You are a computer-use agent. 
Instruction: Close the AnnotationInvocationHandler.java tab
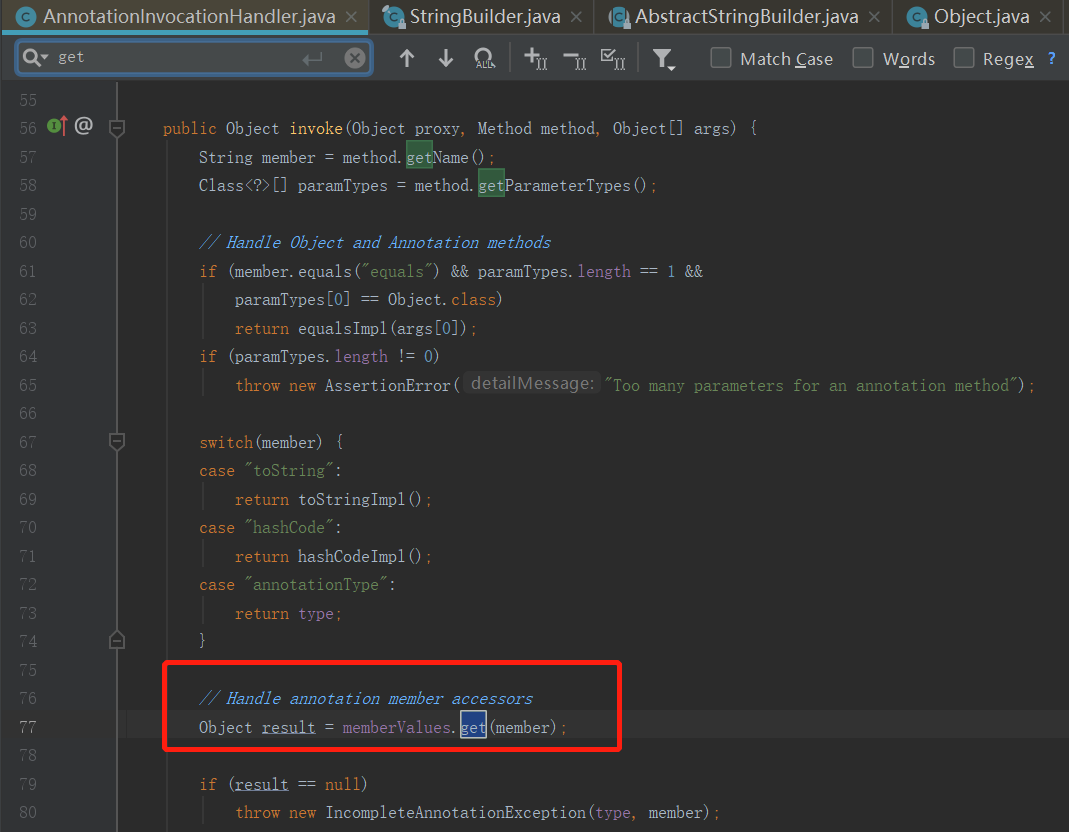tap(350, 17)
